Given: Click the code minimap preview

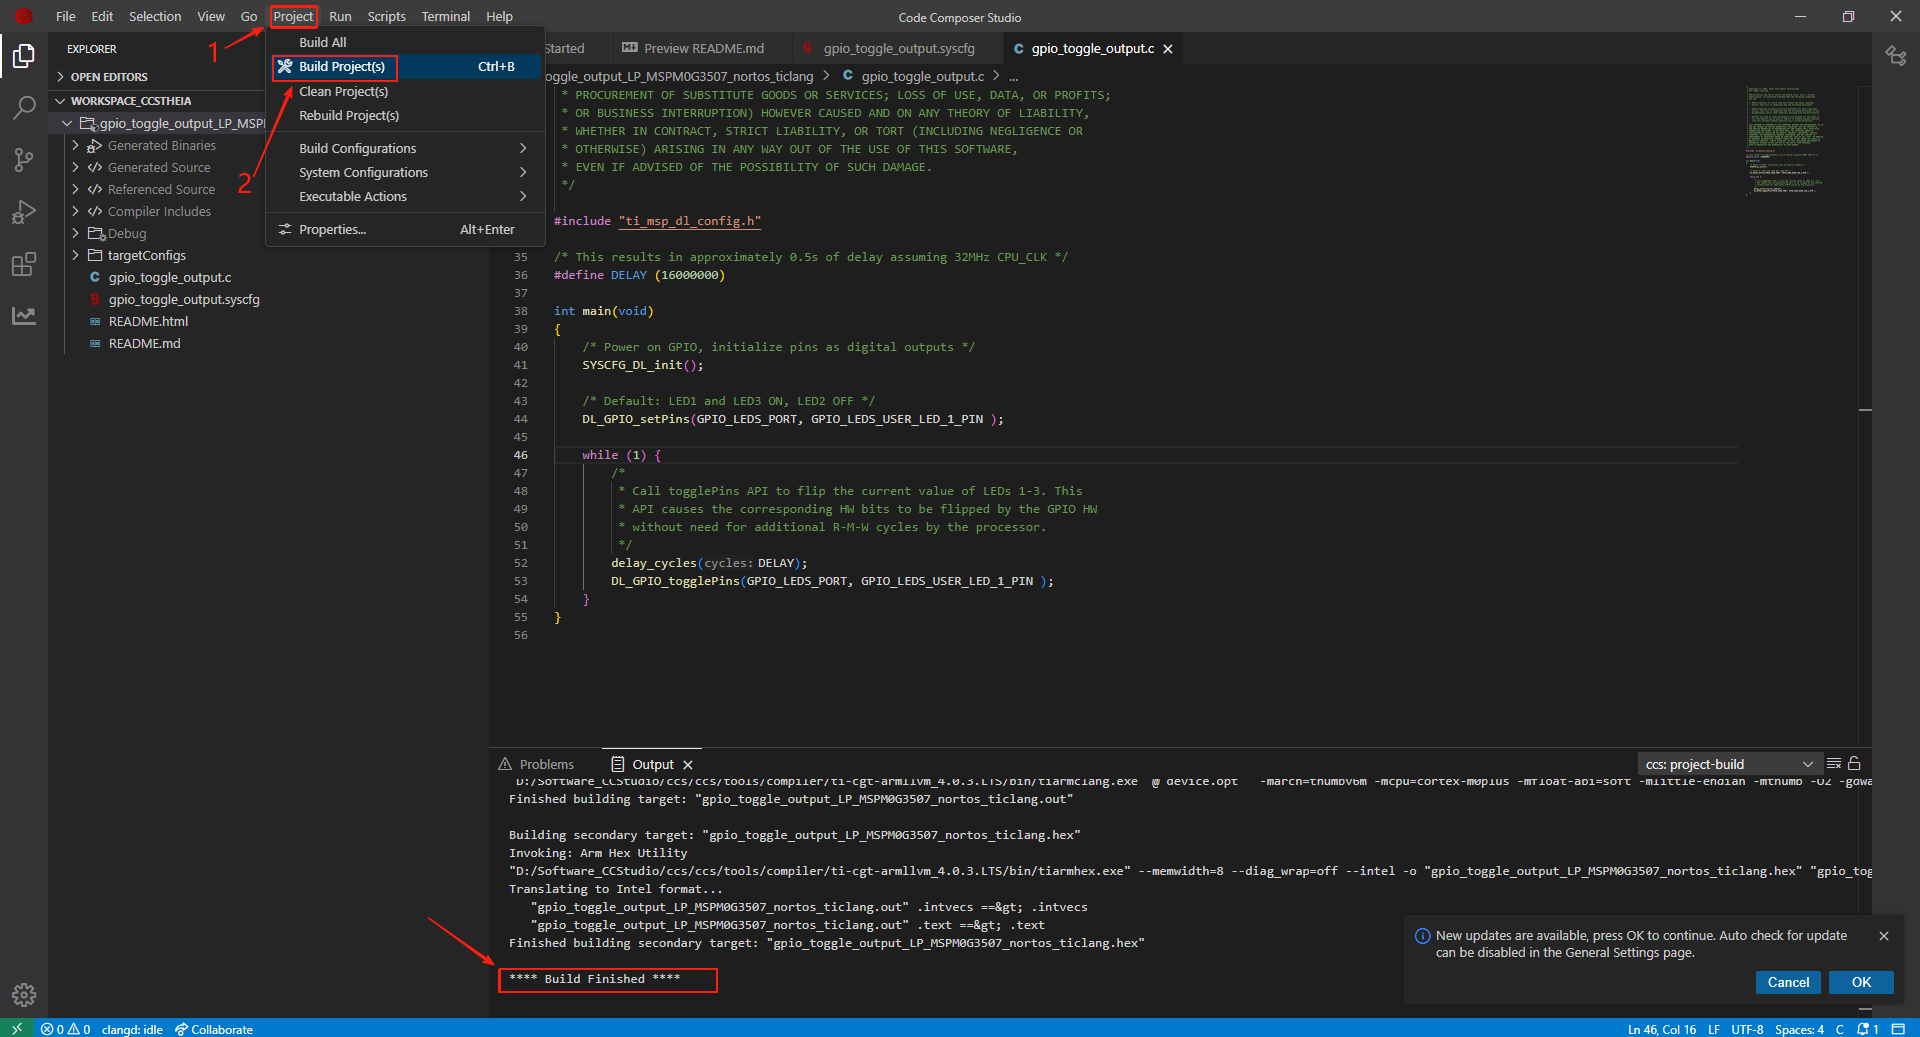Looking at the screenshot, I should coord(1785,140).
